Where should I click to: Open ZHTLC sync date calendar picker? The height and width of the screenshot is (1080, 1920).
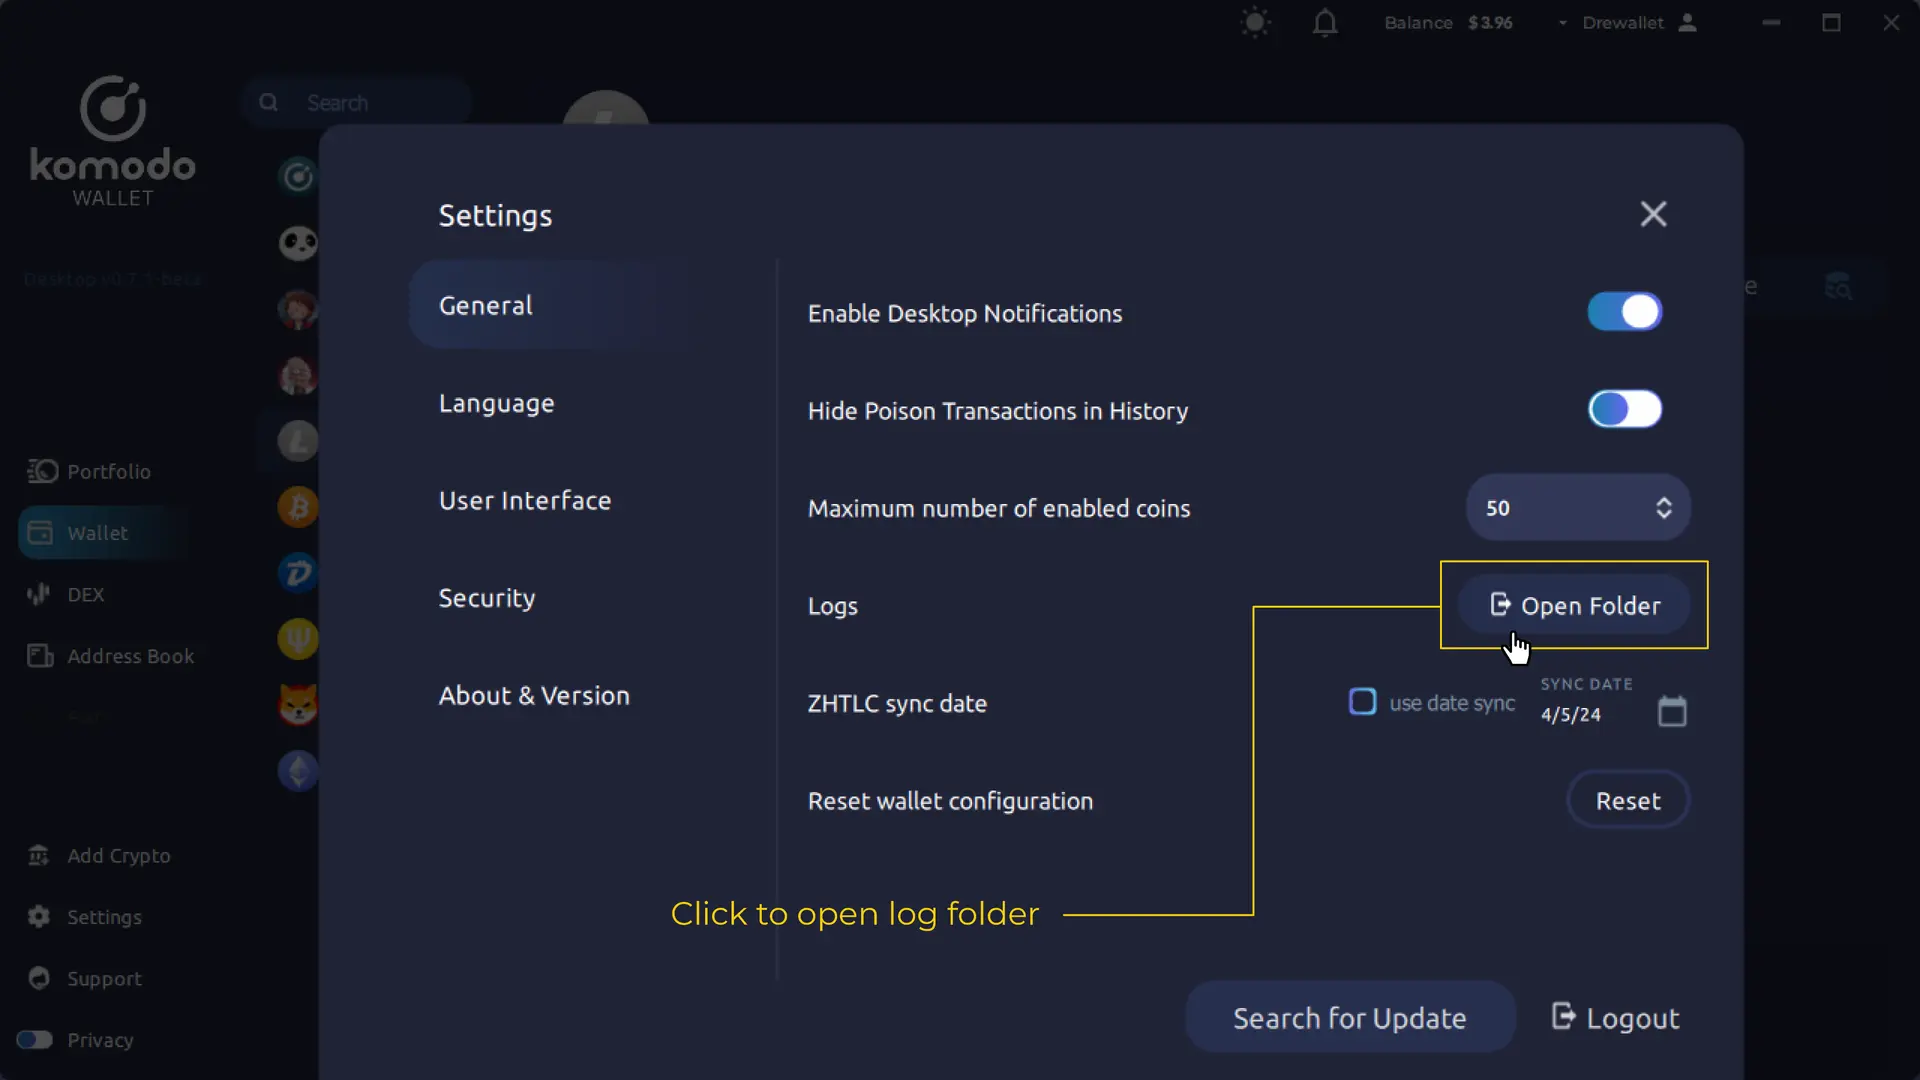click(1672, 709)
